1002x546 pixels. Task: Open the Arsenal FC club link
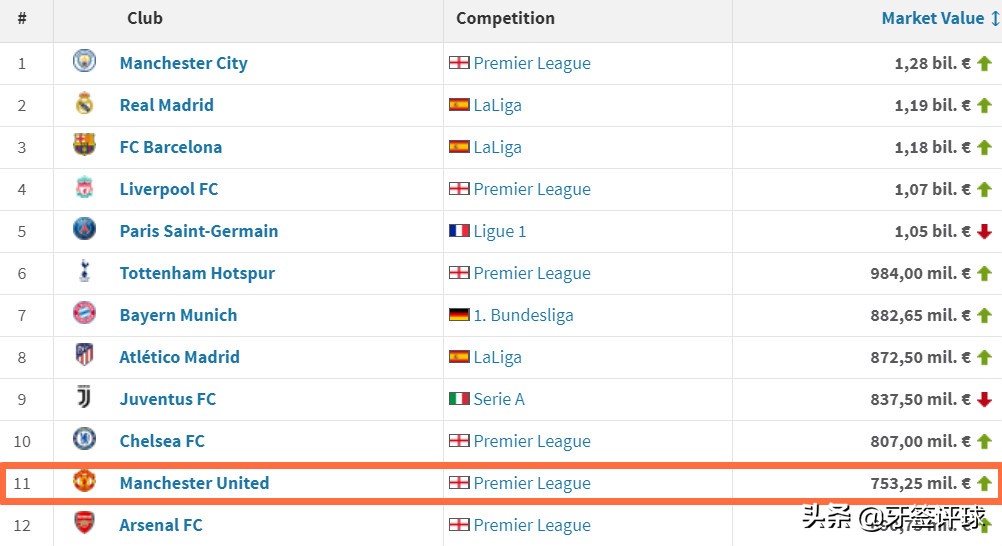tap(161, 525)
